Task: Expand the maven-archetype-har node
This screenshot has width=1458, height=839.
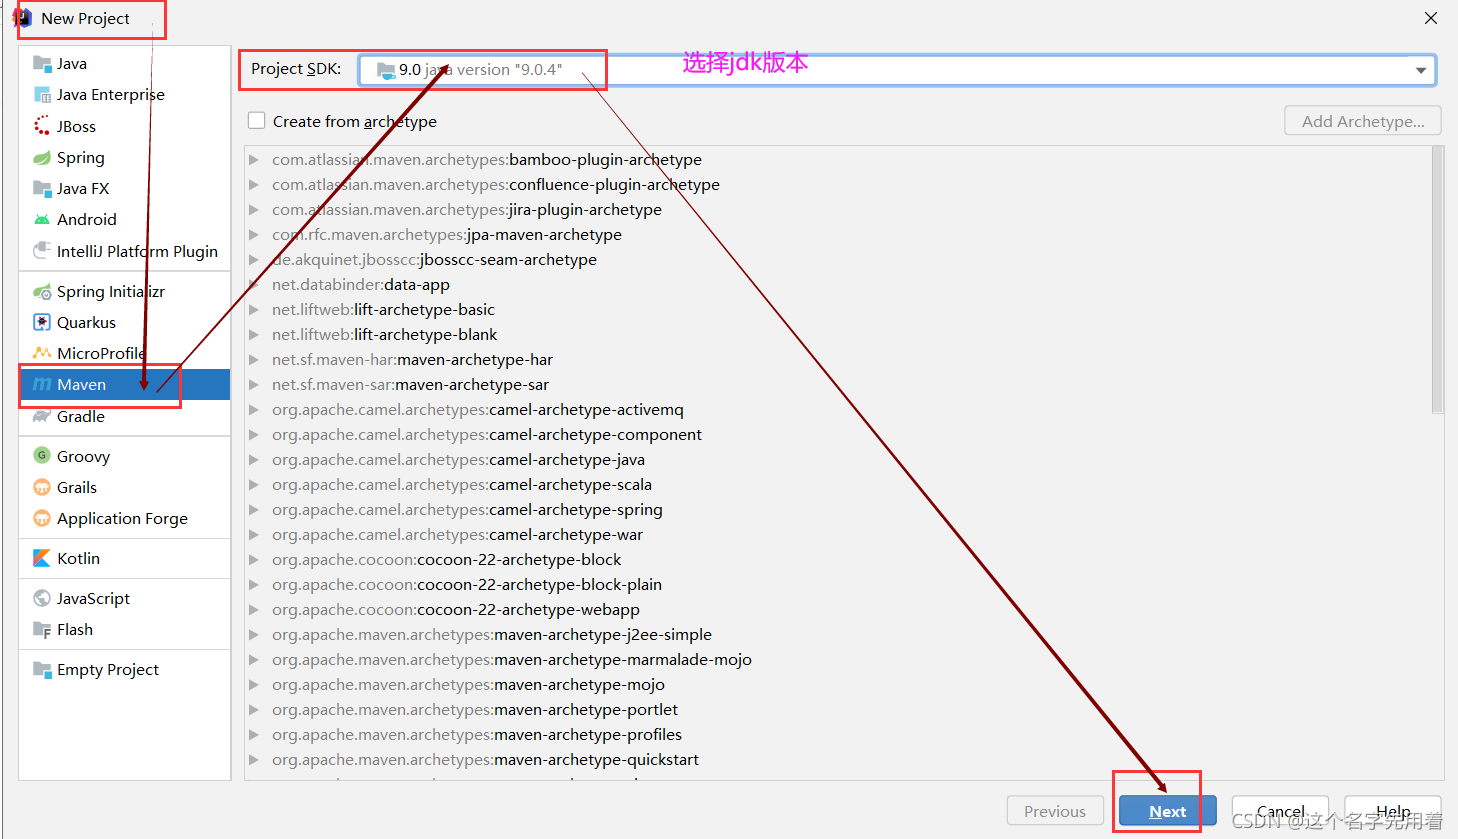Action: 254,359
